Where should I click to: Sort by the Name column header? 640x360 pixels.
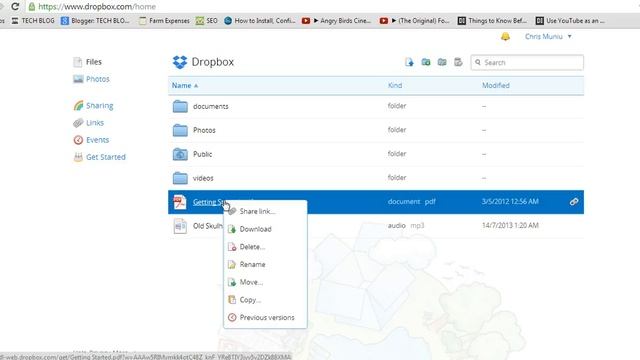click(184, 85)
